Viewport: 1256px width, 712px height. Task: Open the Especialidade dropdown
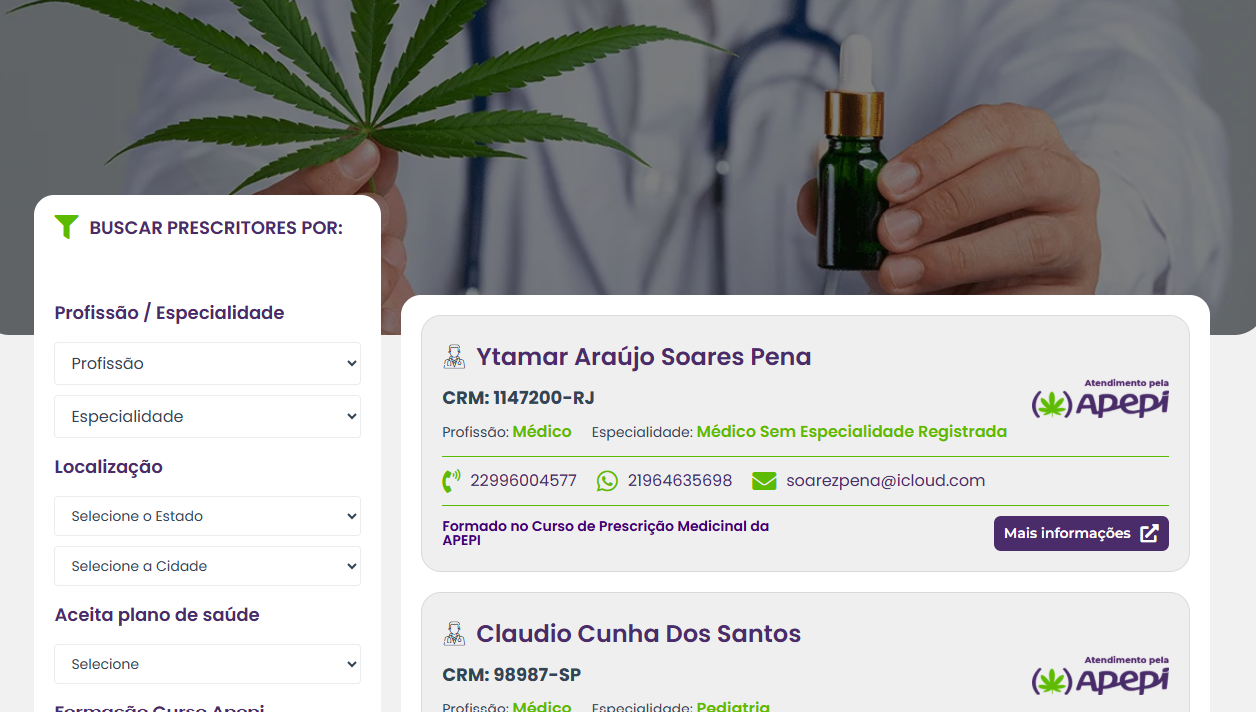click(x=207, y=417)
